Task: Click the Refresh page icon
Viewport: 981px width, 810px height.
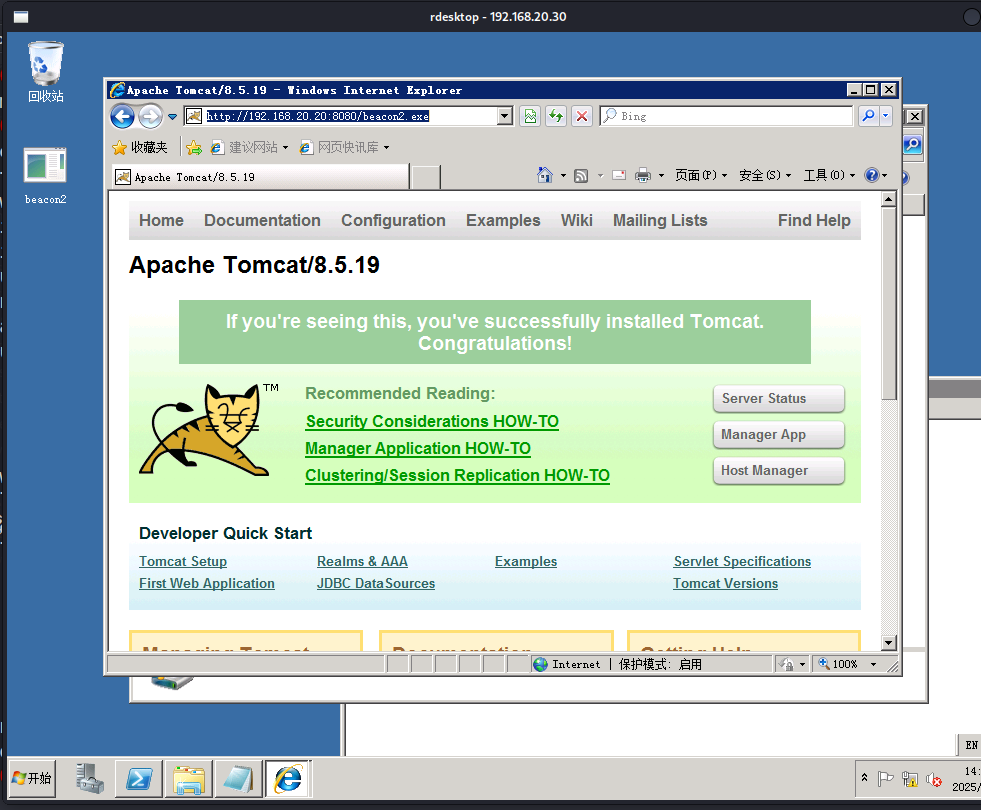Action: (556, 116)
